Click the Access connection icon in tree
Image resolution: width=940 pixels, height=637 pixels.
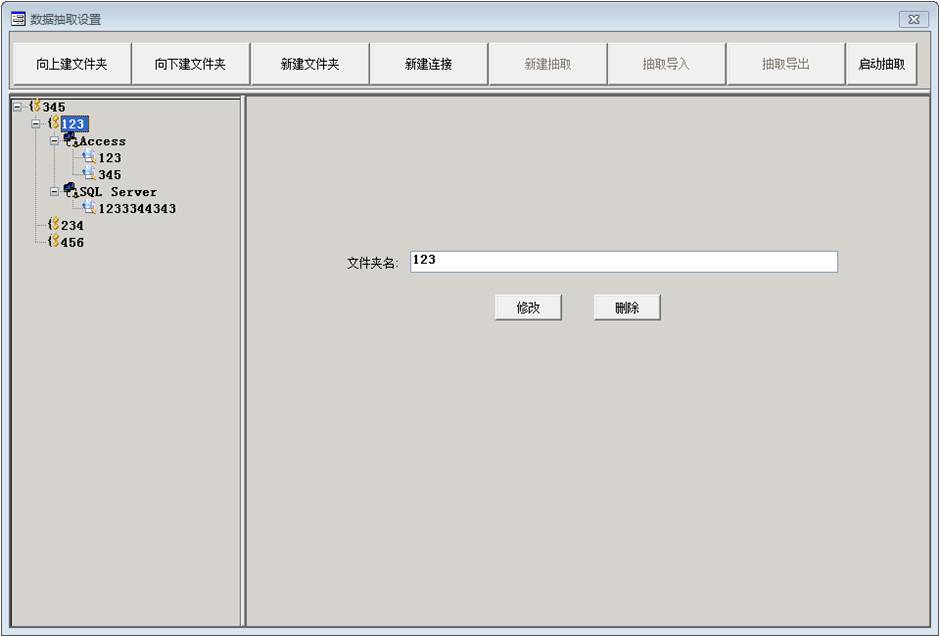pyautogui.click(x=70, y=140)
